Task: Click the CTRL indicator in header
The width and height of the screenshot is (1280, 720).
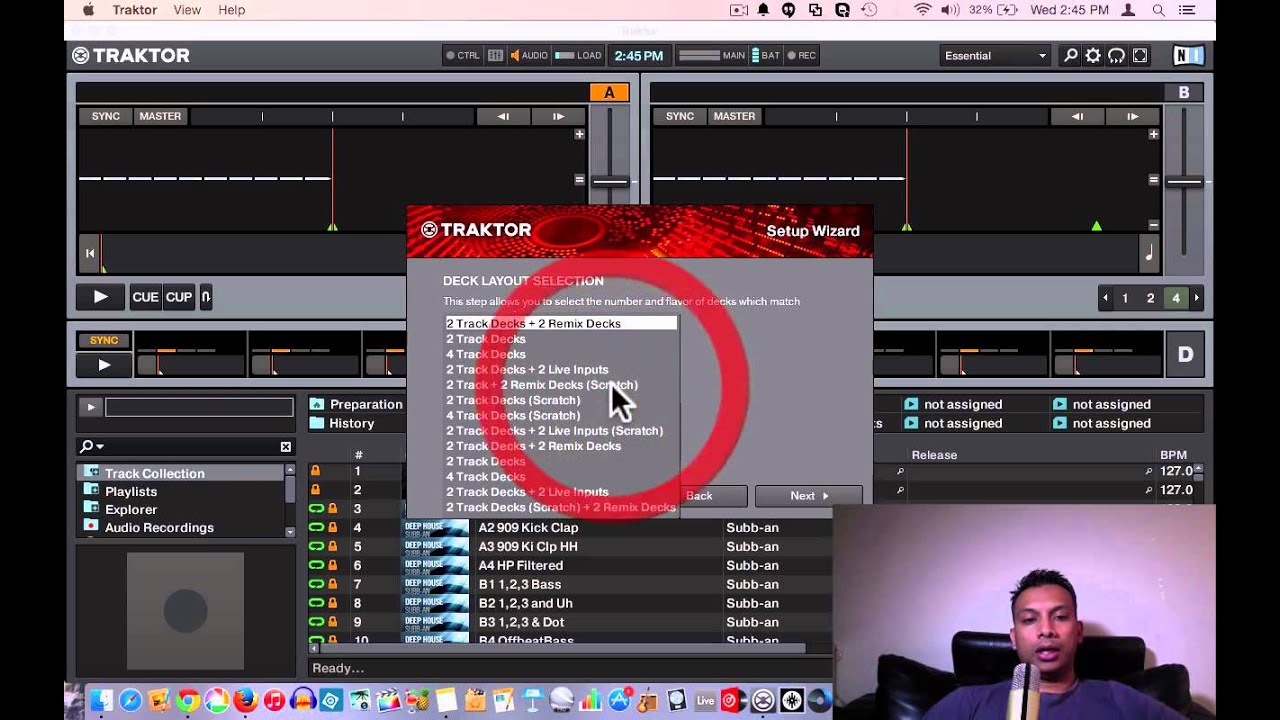Action: pyautogui.click(x=463, y=56)
